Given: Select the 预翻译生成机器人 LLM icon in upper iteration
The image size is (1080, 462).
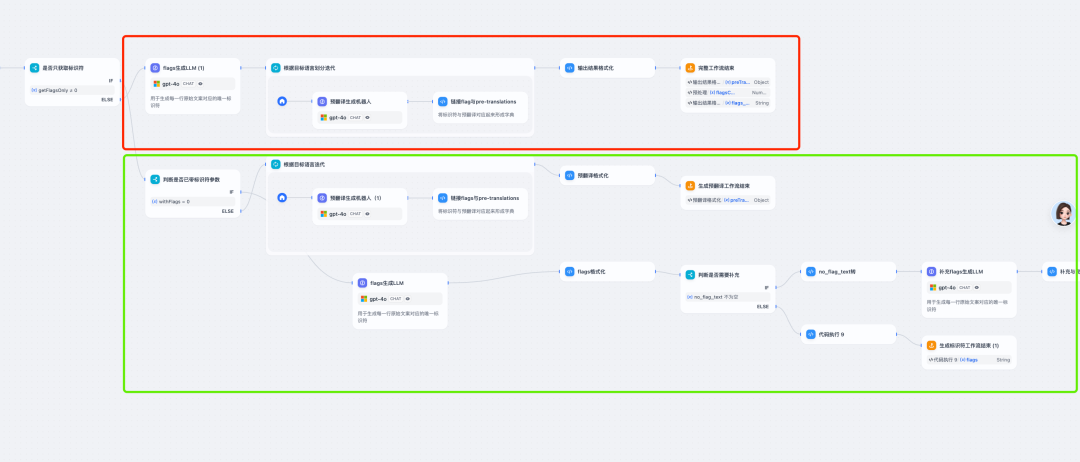Looking at the screenshot, I should pyautogui.click(x=322, y=101).
